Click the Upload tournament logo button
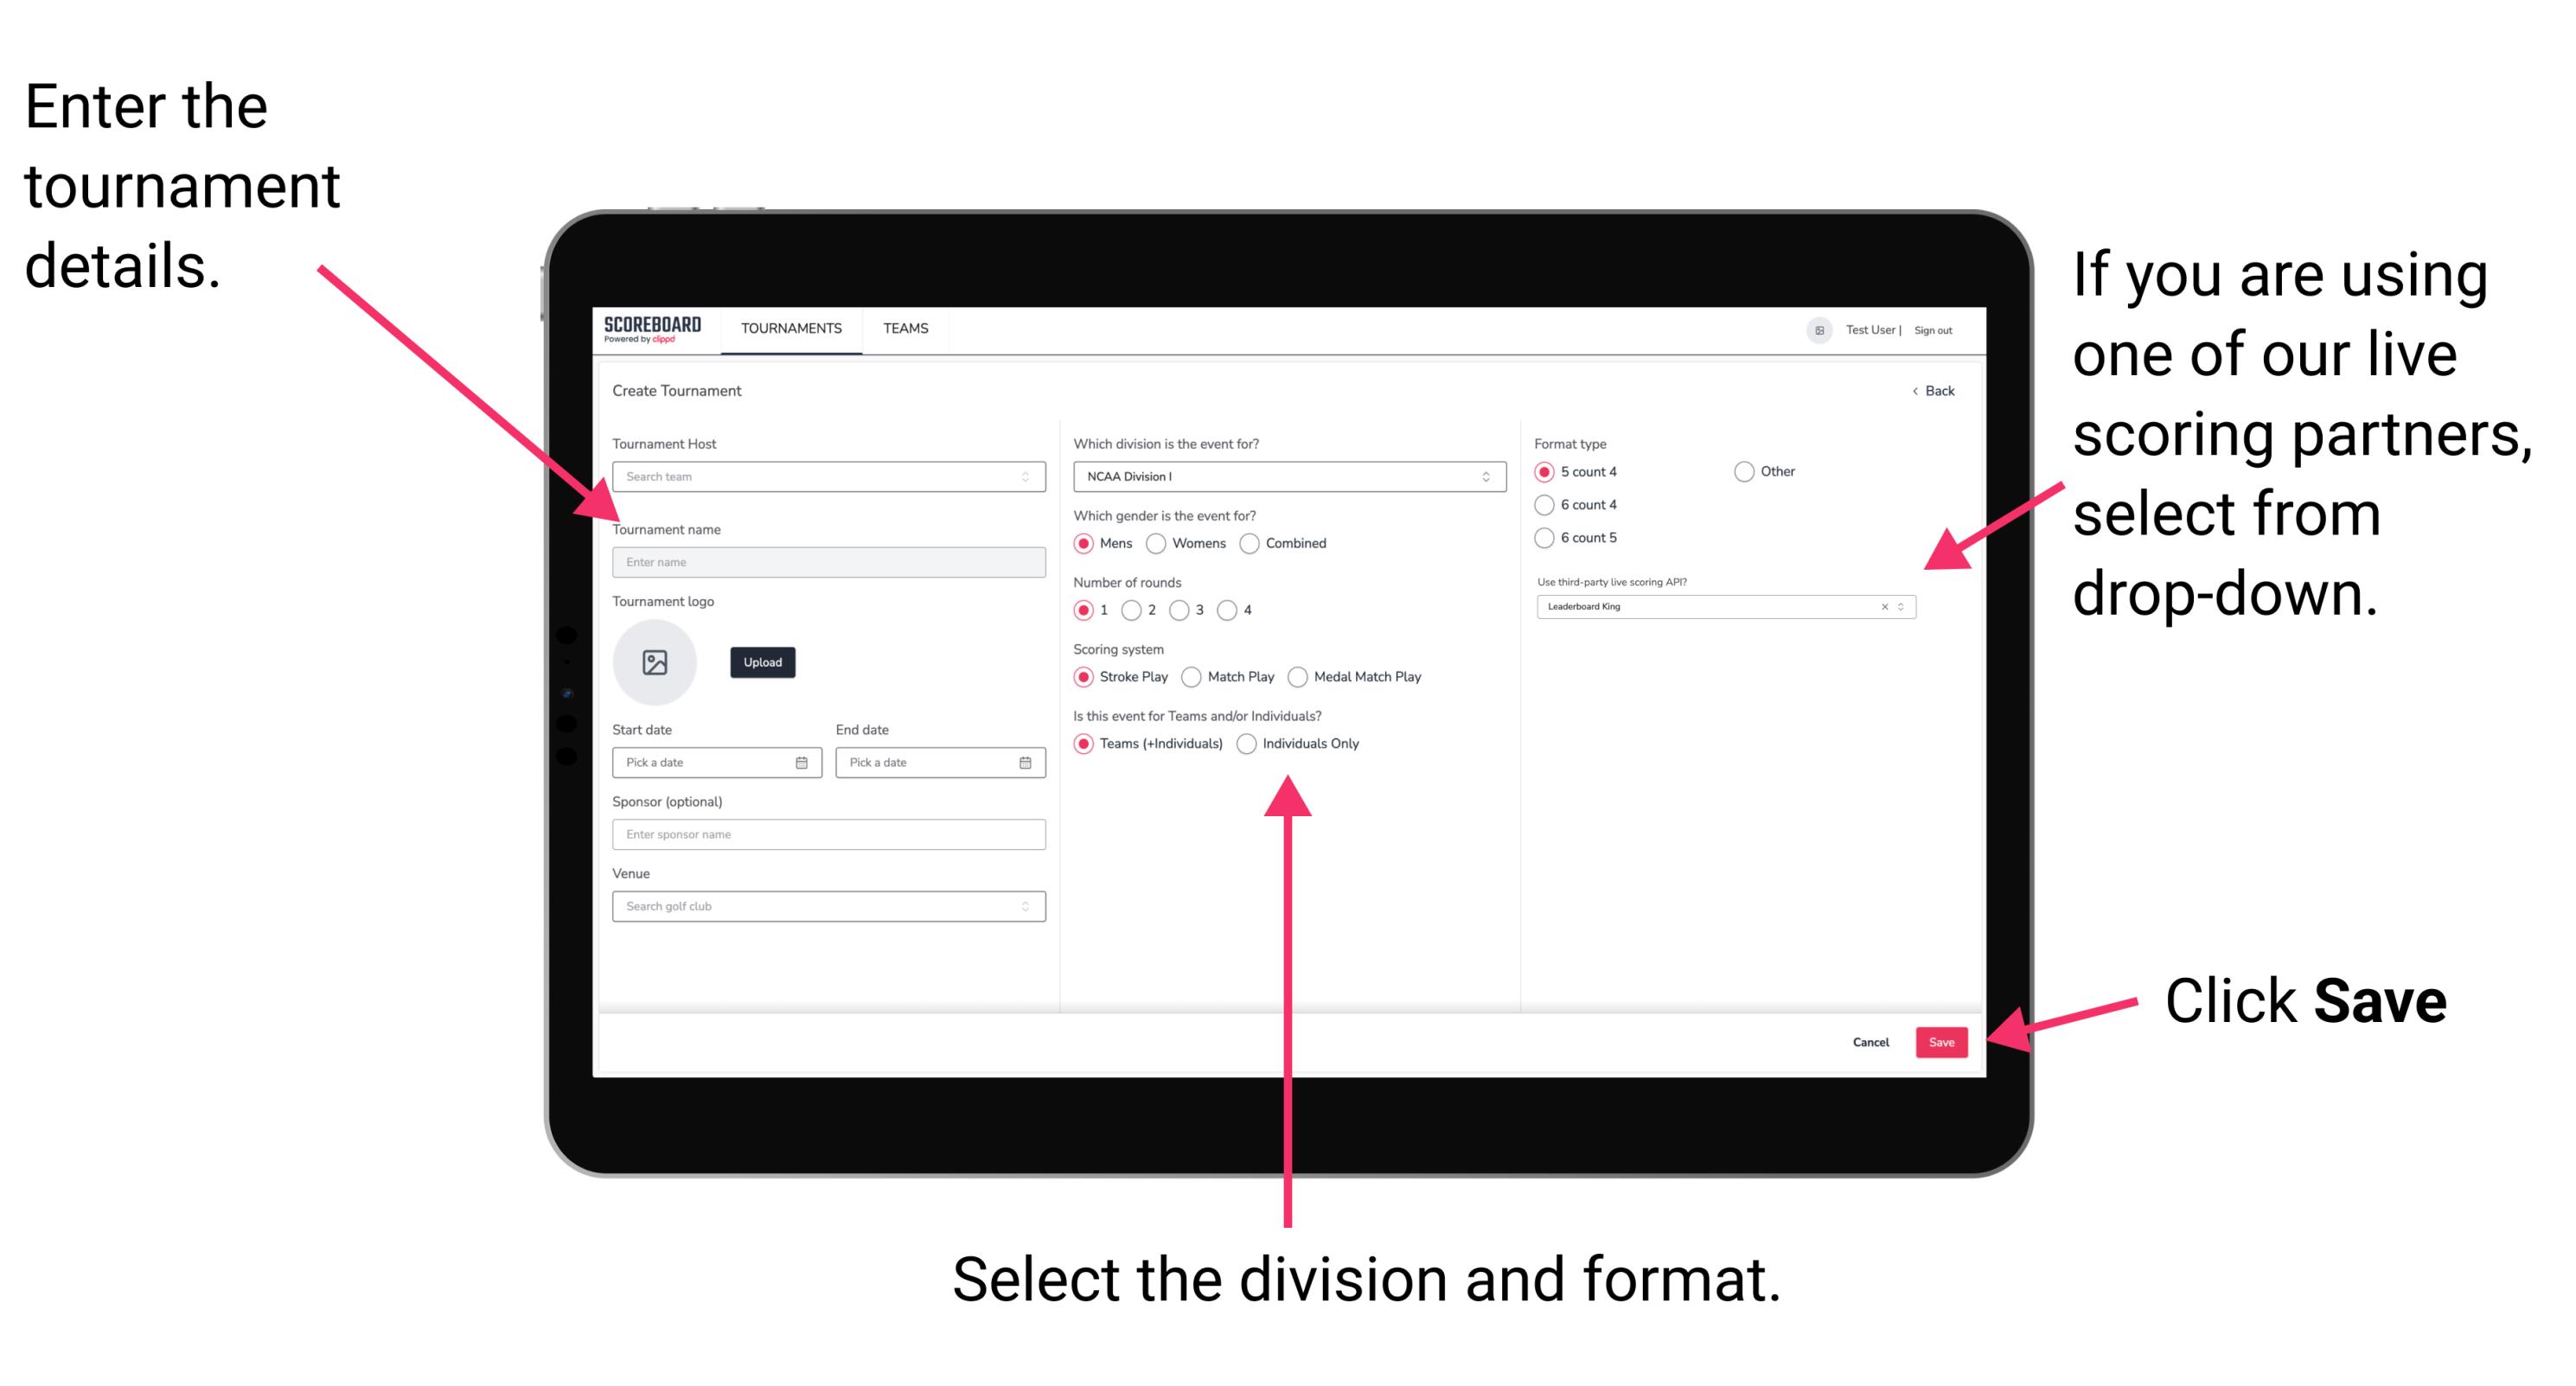 761,662
